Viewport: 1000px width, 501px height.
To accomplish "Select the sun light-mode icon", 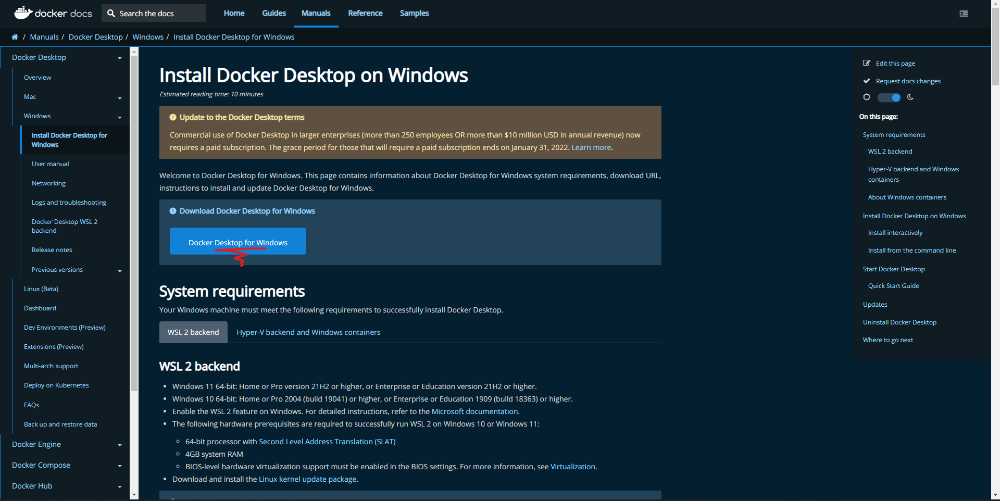I will tap(867, 98).
